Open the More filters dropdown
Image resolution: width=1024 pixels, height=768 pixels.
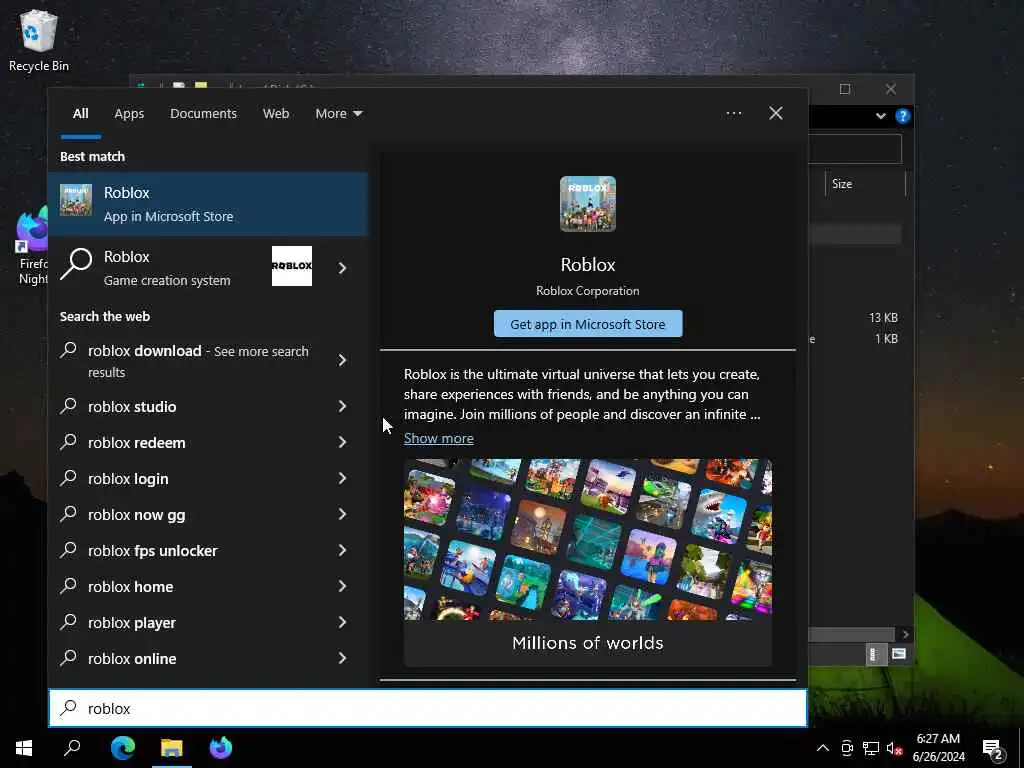coord(338,114)
